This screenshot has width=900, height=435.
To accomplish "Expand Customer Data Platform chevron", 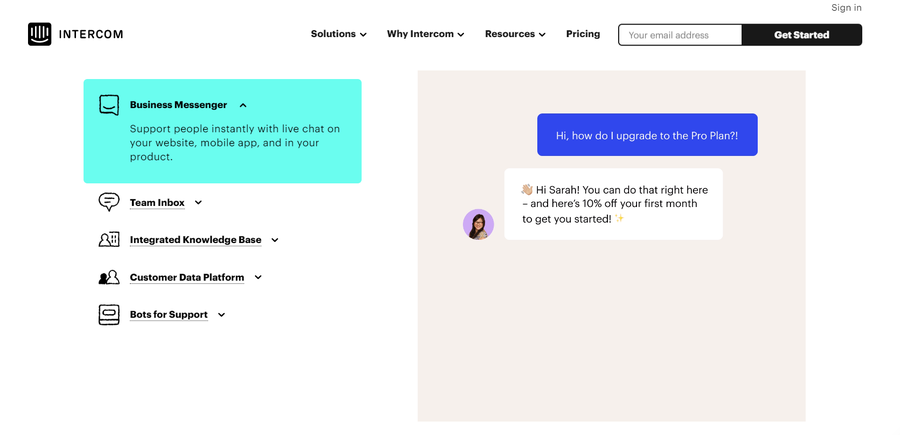I will point(258,277).
